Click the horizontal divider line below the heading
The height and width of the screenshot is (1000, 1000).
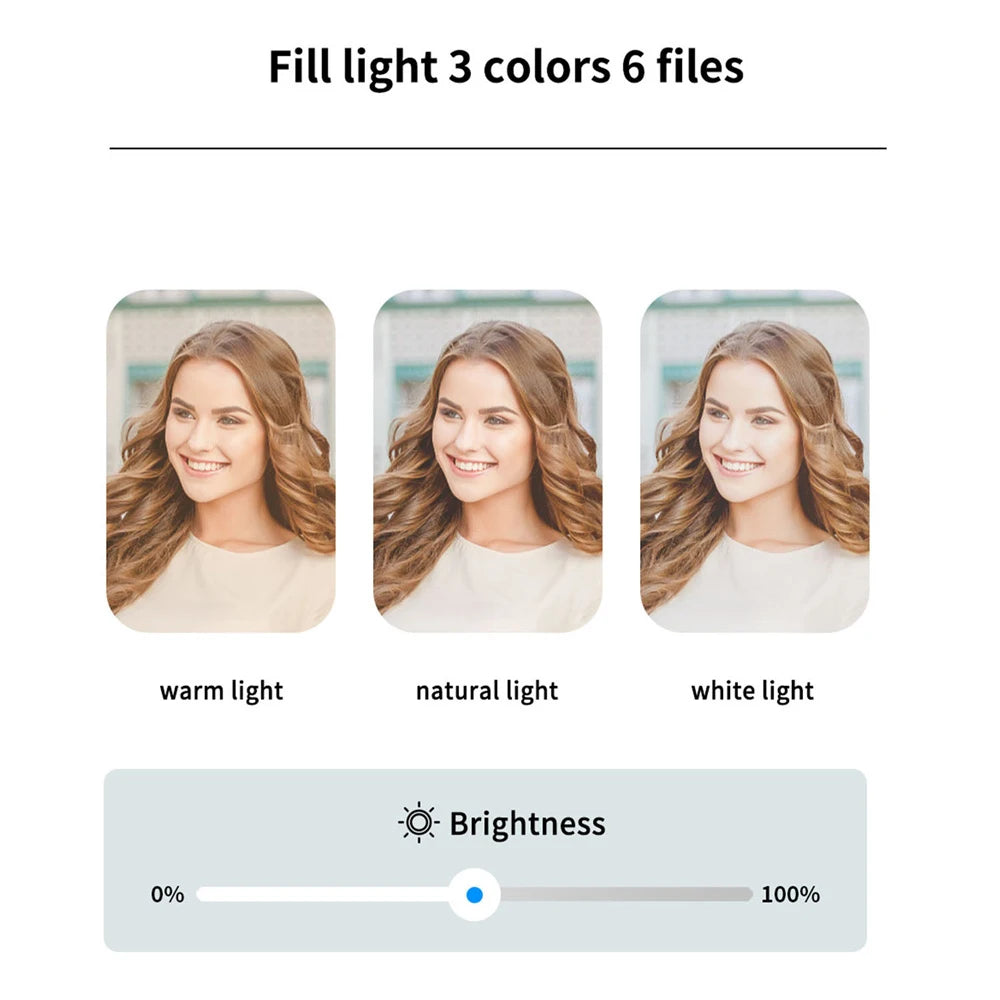(x=498, y=148)
